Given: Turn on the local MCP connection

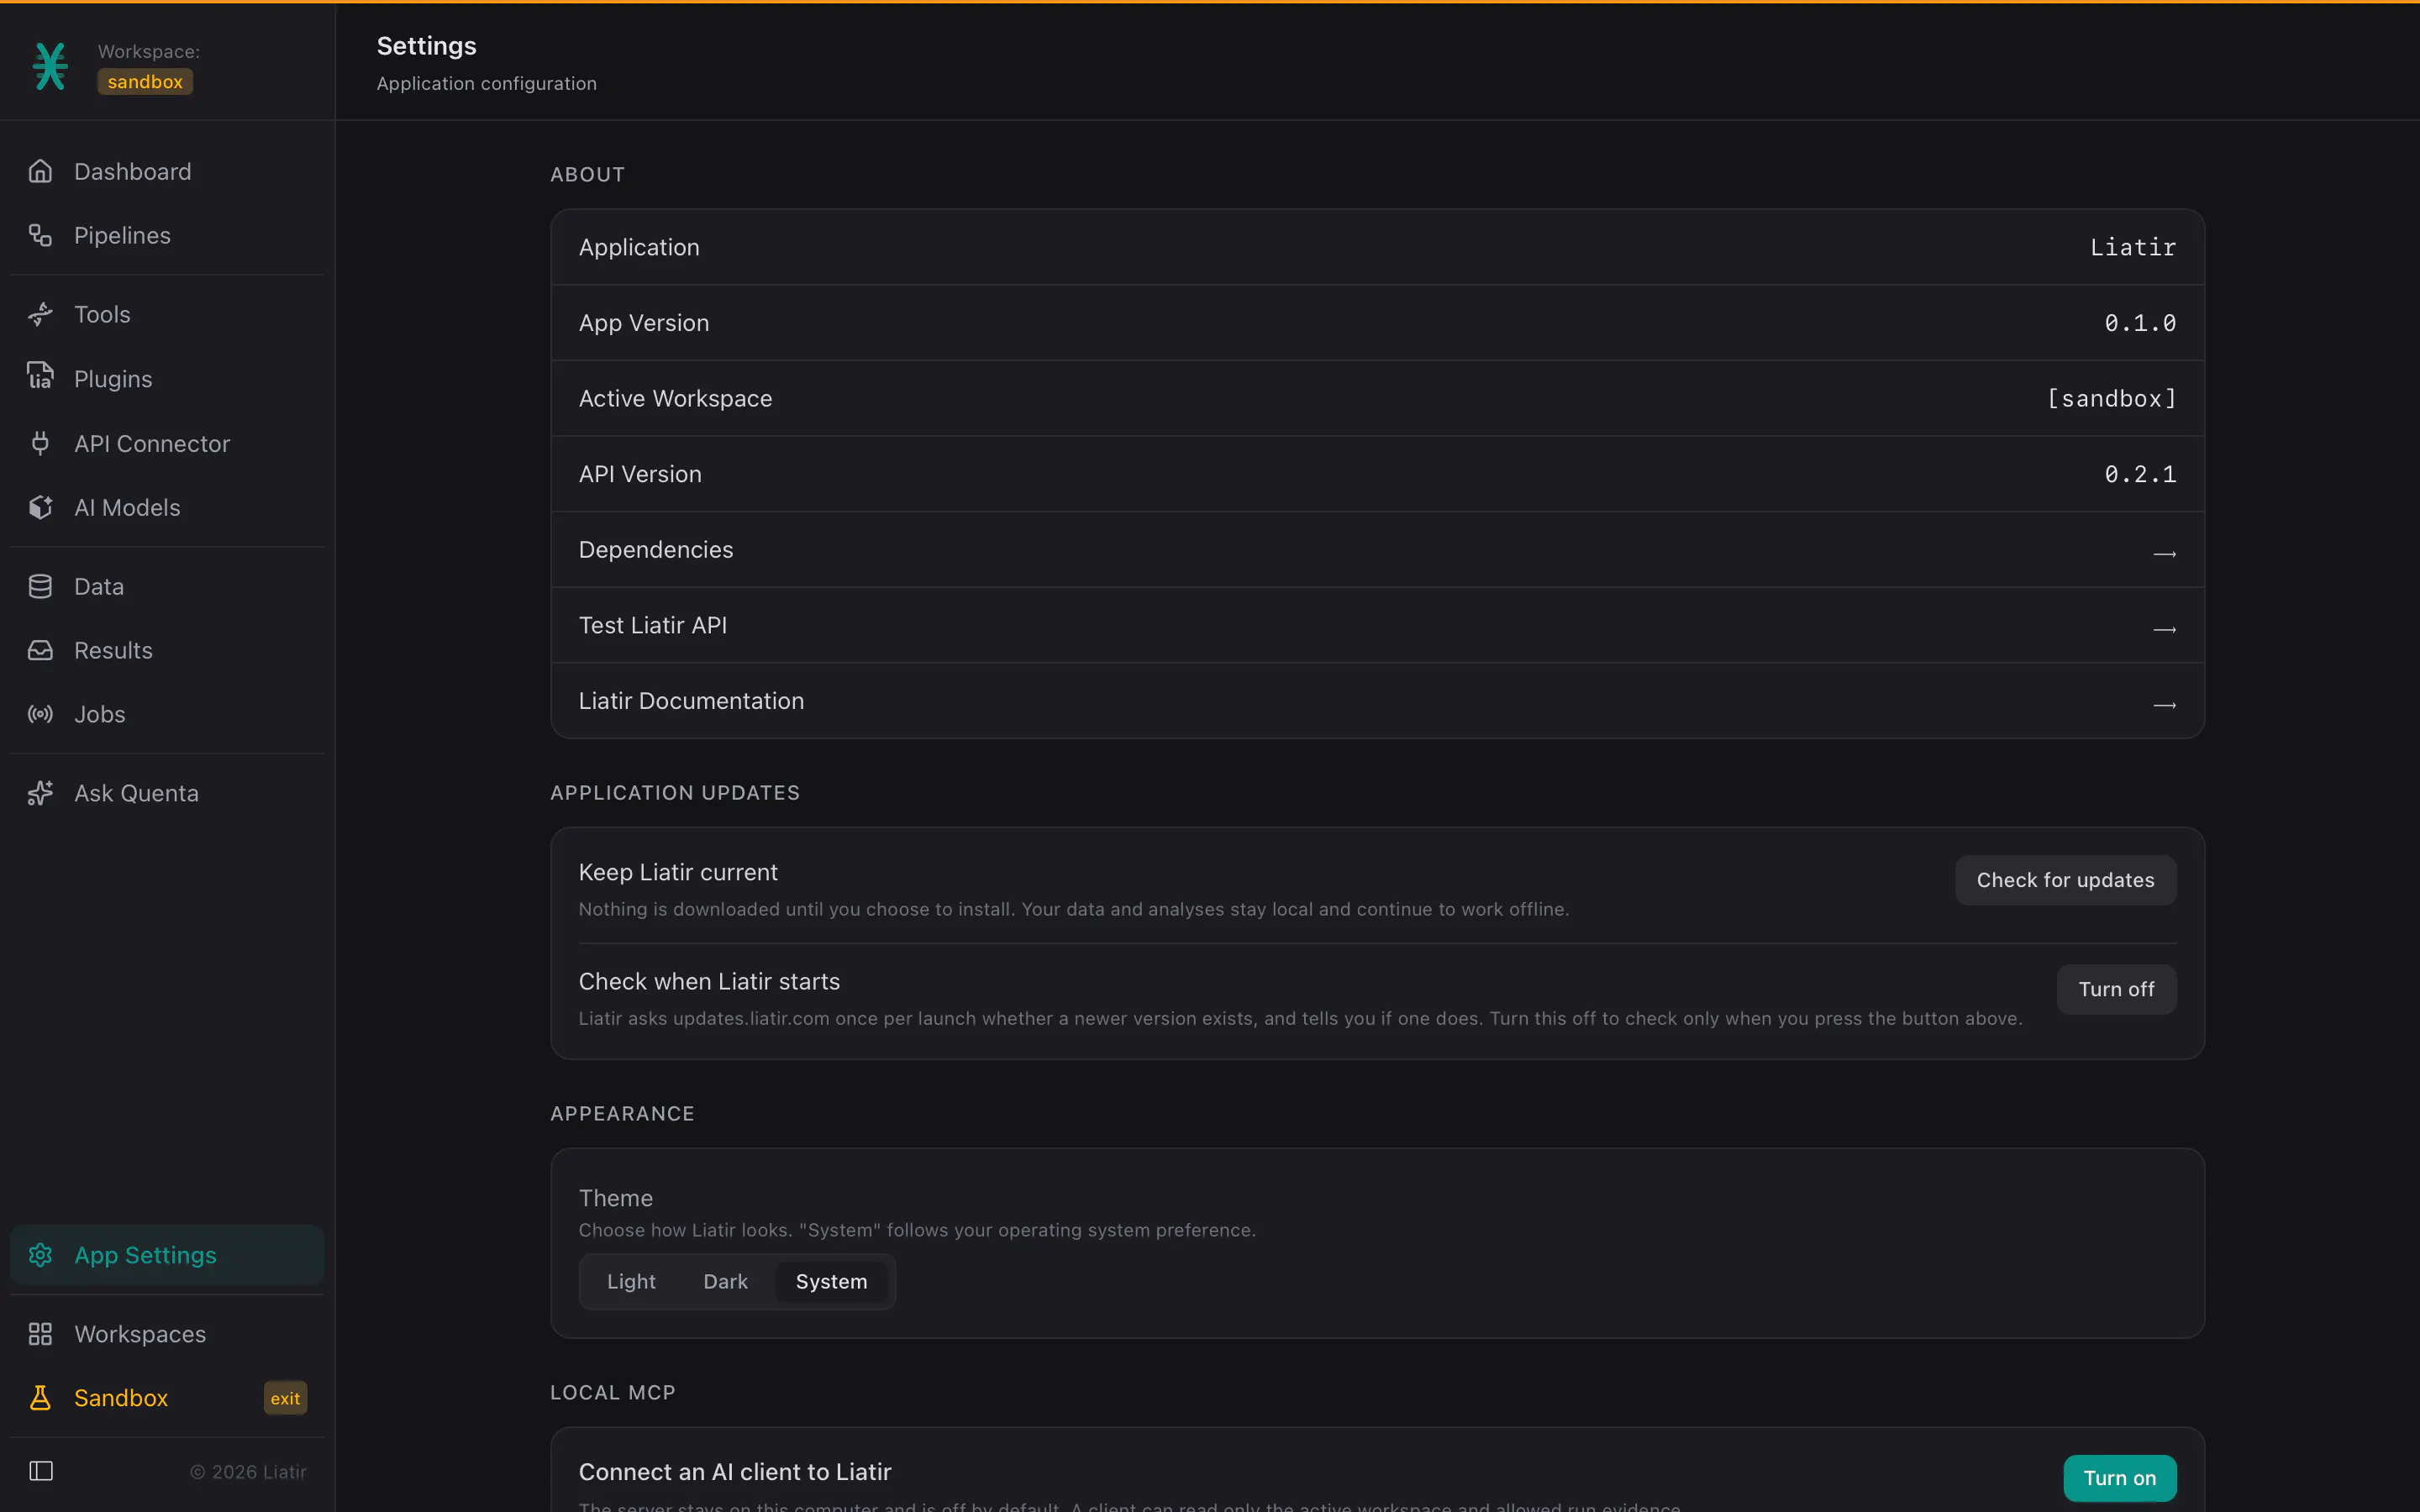Looking at the screenshot, I should (2119, 1478).
